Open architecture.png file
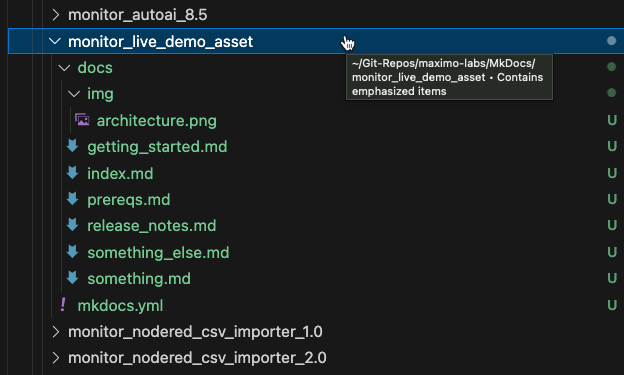 point(157,121)
